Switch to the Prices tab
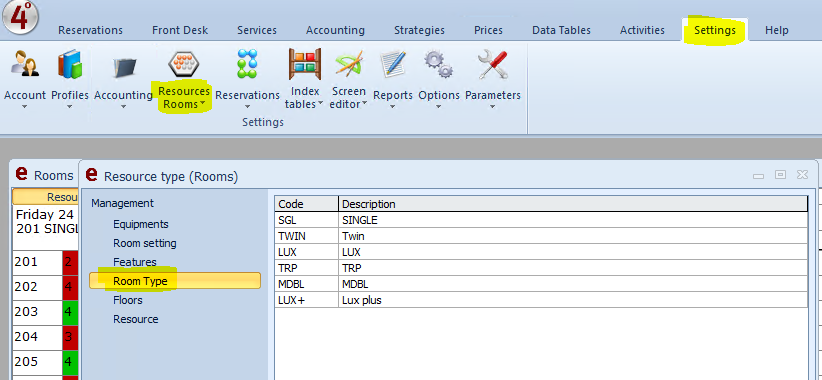 (488, 30)
